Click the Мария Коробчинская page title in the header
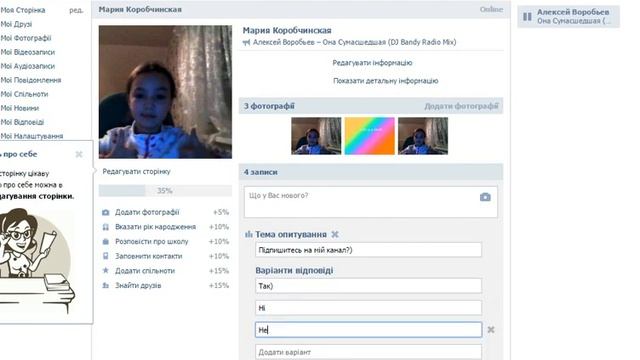 (140, 9)
